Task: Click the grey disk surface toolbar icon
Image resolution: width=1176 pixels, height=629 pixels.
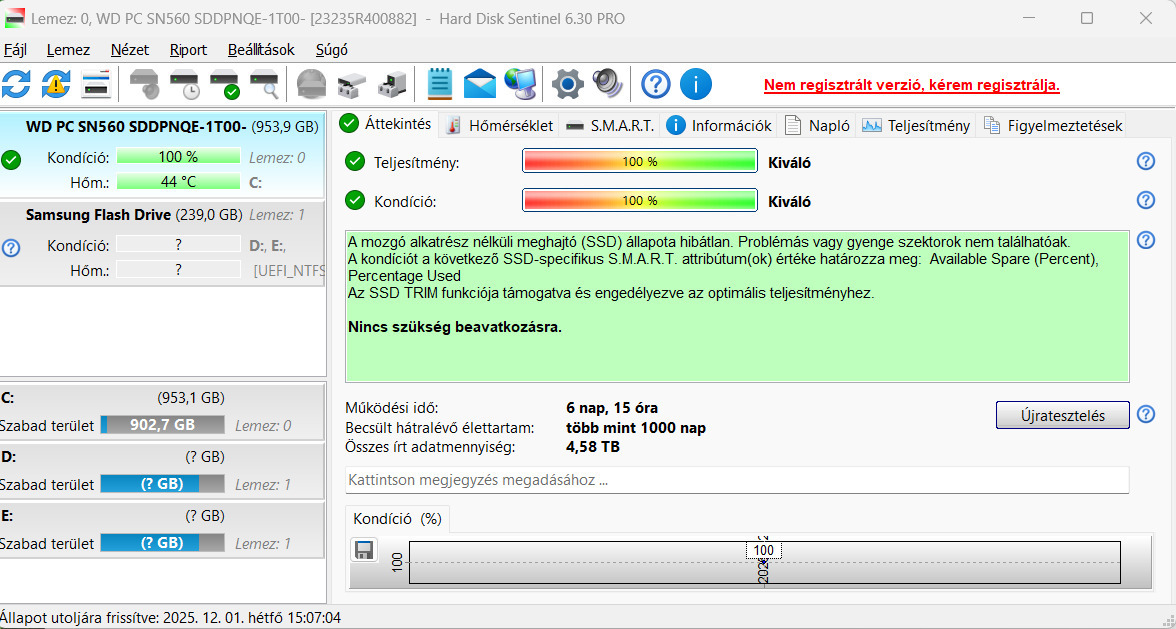Action: tap(311, 84)
